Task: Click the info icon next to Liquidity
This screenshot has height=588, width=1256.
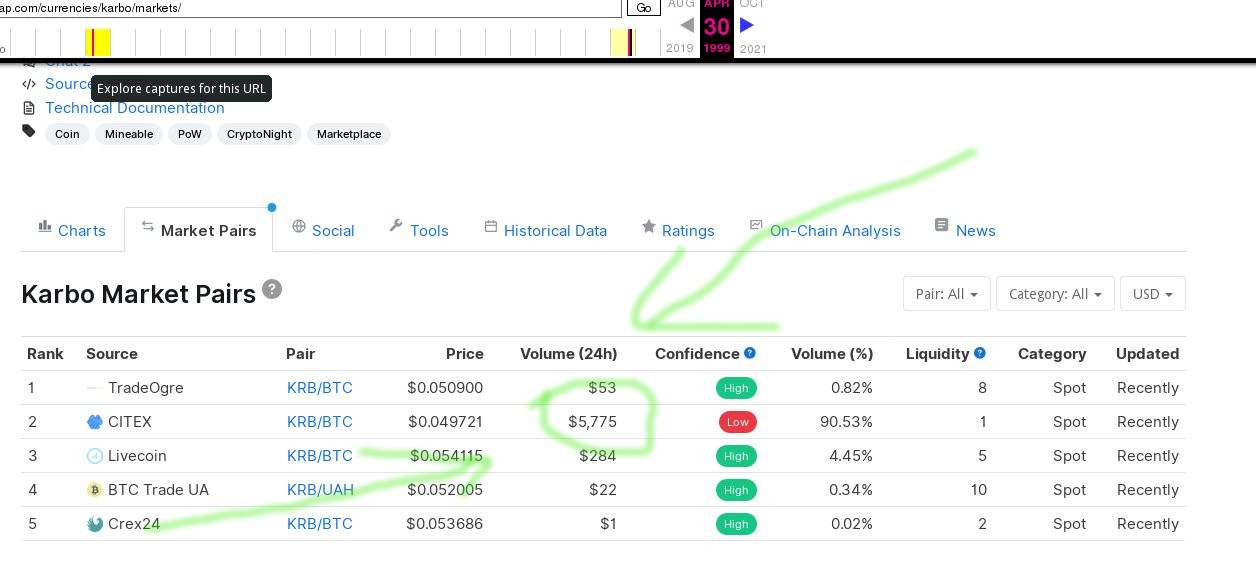Action: 980,353
